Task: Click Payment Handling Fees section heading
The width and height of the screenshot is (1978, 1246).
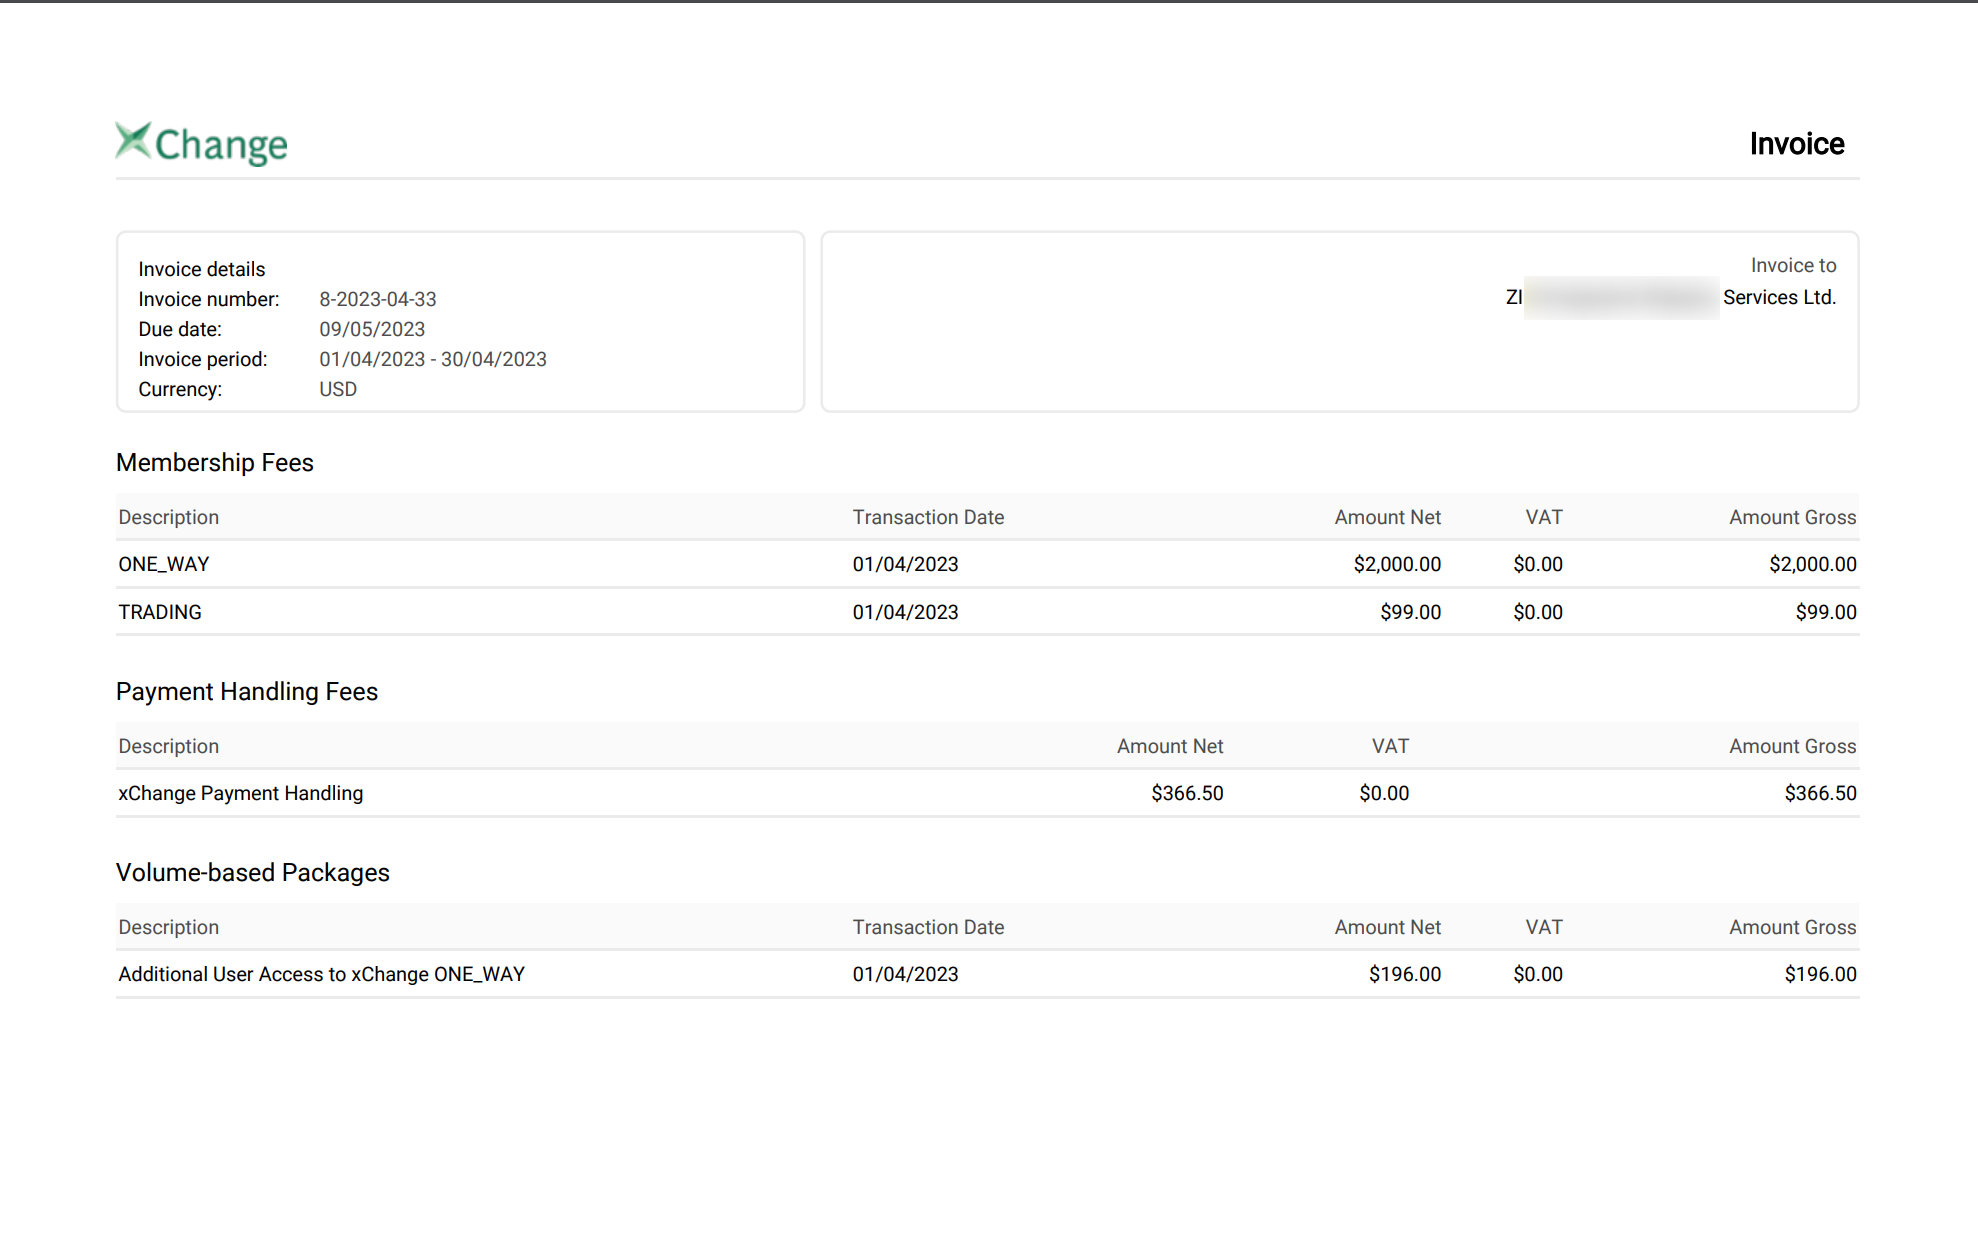Action: click(x=247, y=692)
